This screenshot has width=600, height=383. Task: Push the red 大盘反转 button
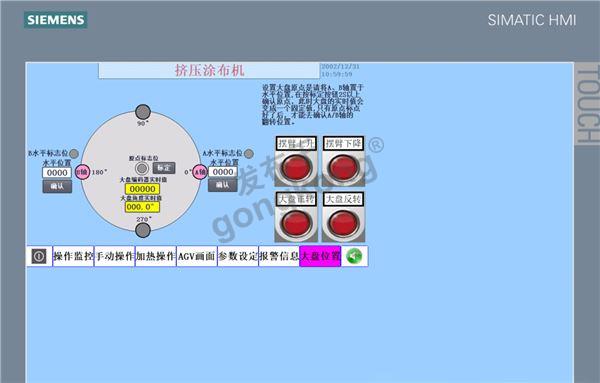point(343,223)
